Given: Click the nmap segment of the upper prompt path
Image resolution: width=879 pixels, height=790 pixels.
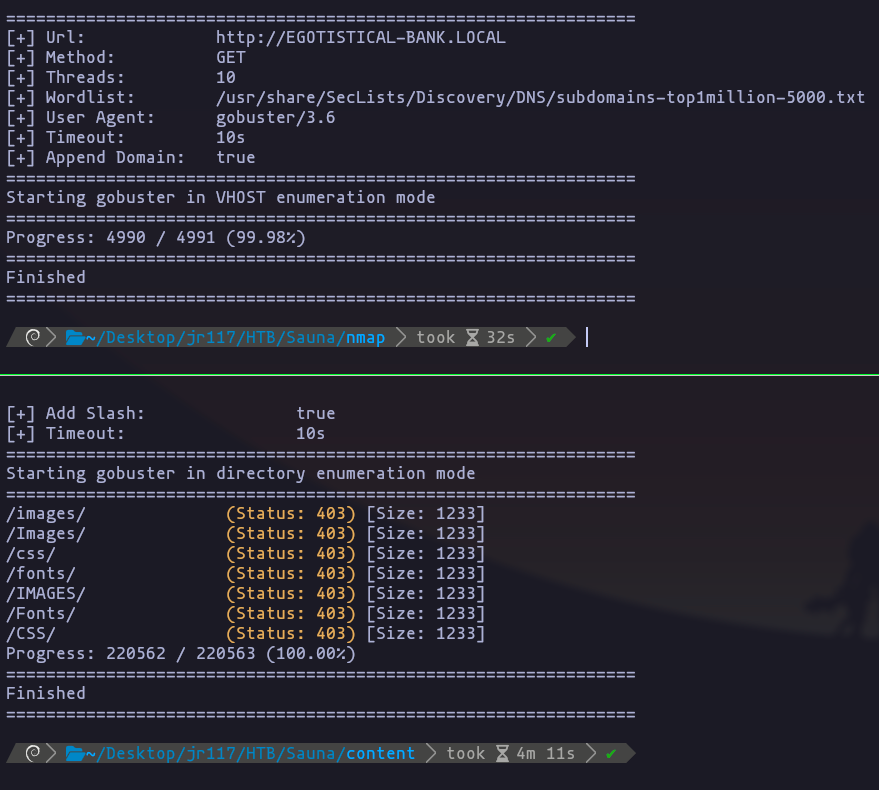Looking at the screenshot, I should [x=365, y=338].
